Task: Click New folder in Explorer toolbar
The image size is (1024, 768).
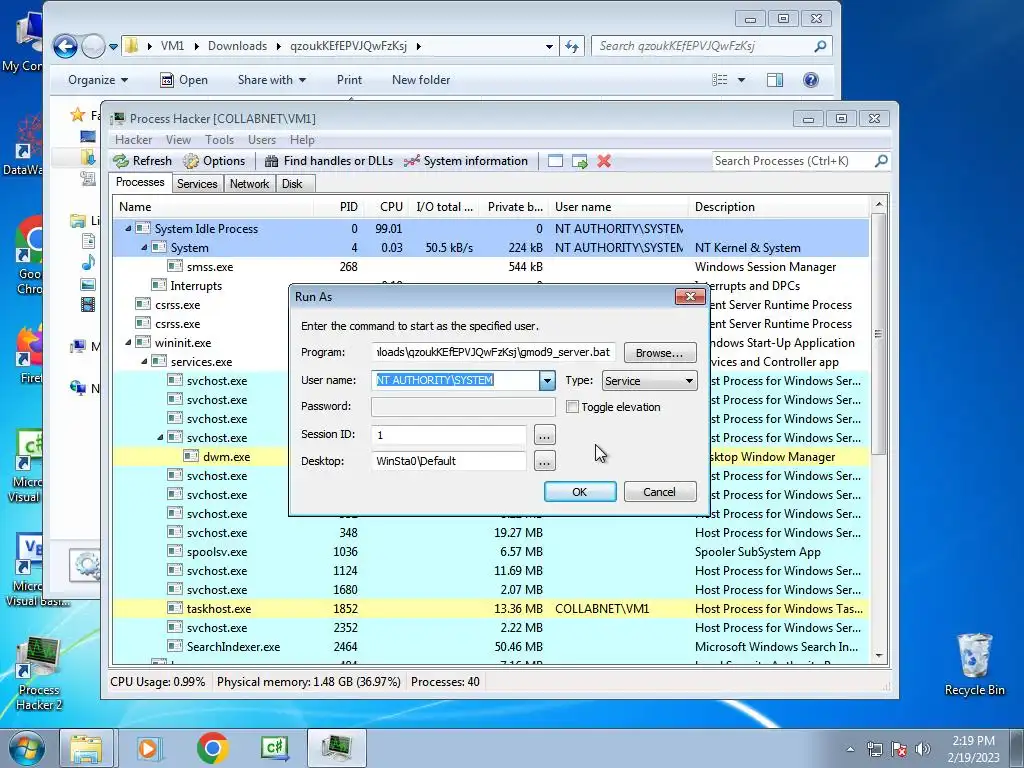Action: (x=421, y=80)
